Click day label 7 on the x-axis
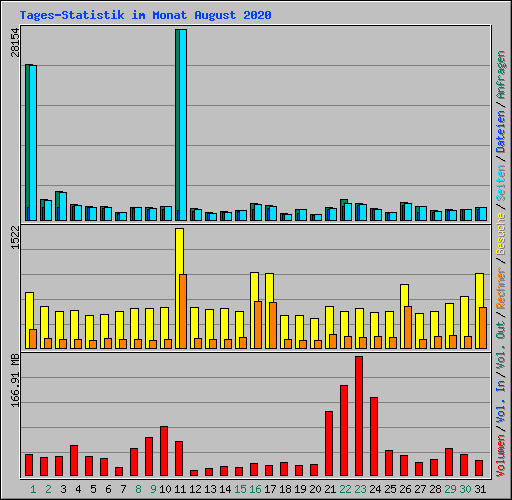This screenshot has width=512, height=500. pos(123,489)
